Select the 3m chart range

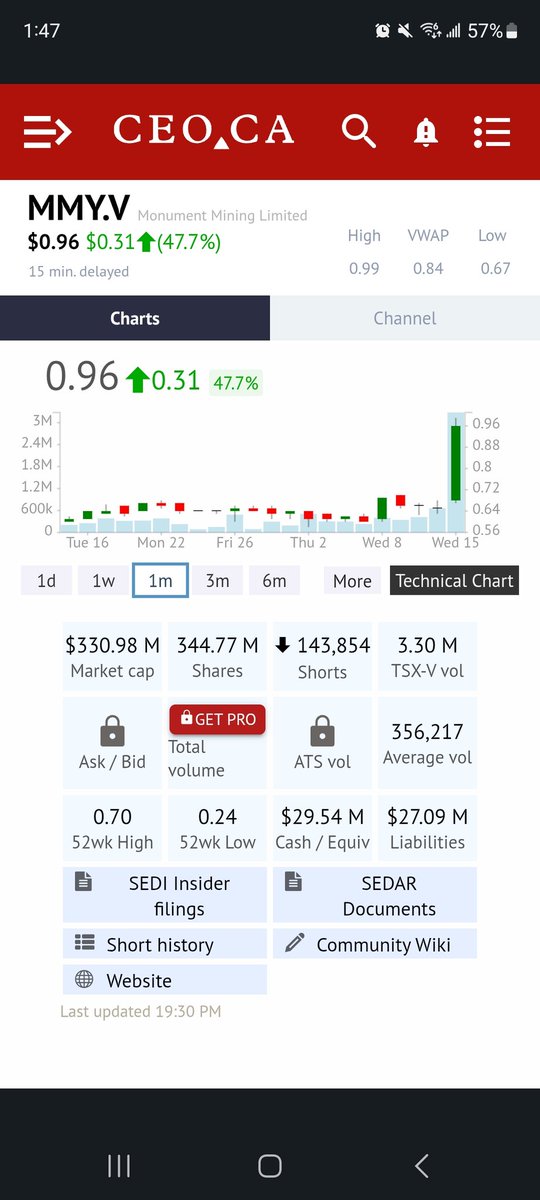217,581
